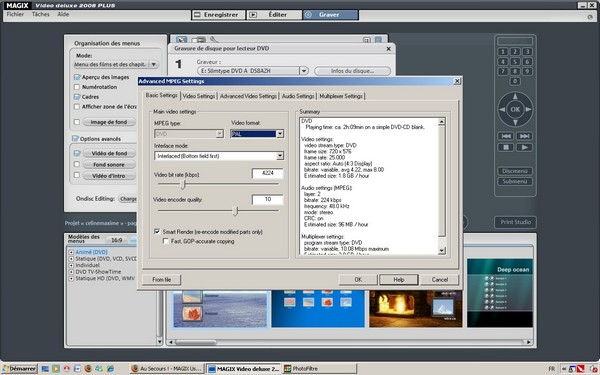The height and width of the screenshot is (375, 600).
Task: Click number 5 on the remote keypad
Action: click(x=515, y=61)
